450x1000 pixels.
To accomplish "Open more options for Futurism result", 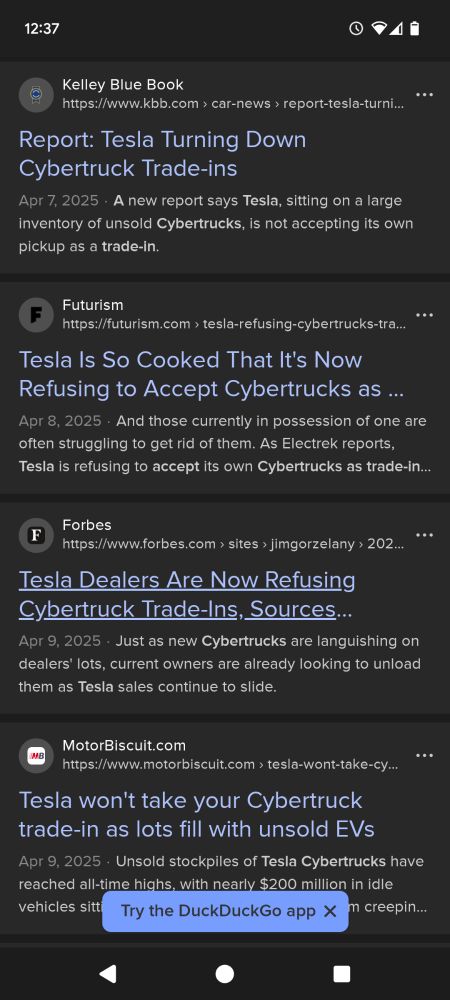I will click(424, 315).
